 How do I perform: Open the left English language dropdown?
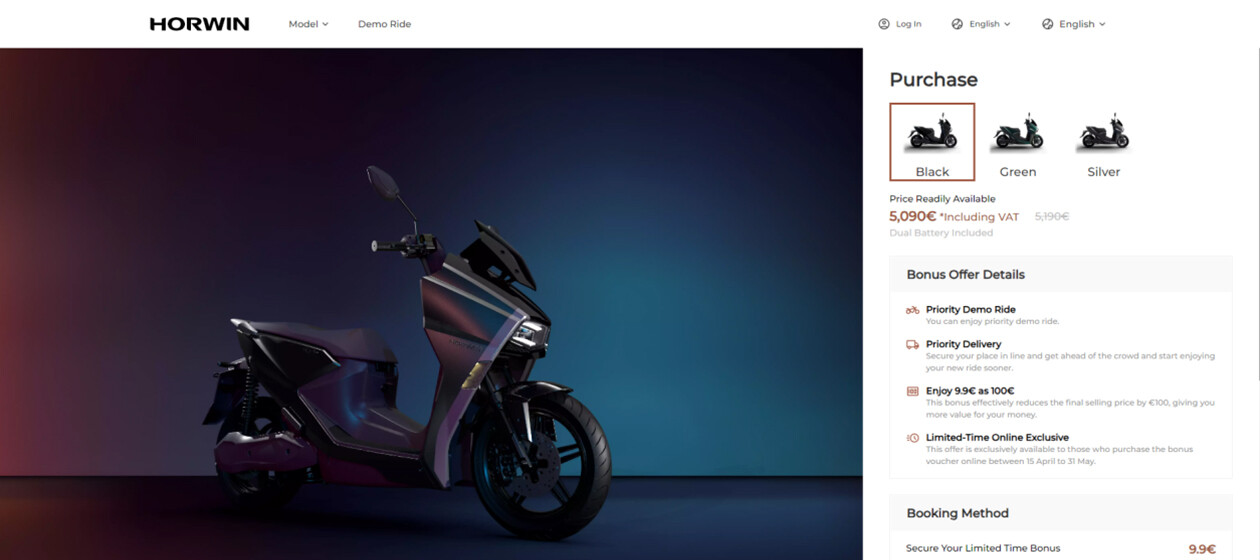point(981,24)
